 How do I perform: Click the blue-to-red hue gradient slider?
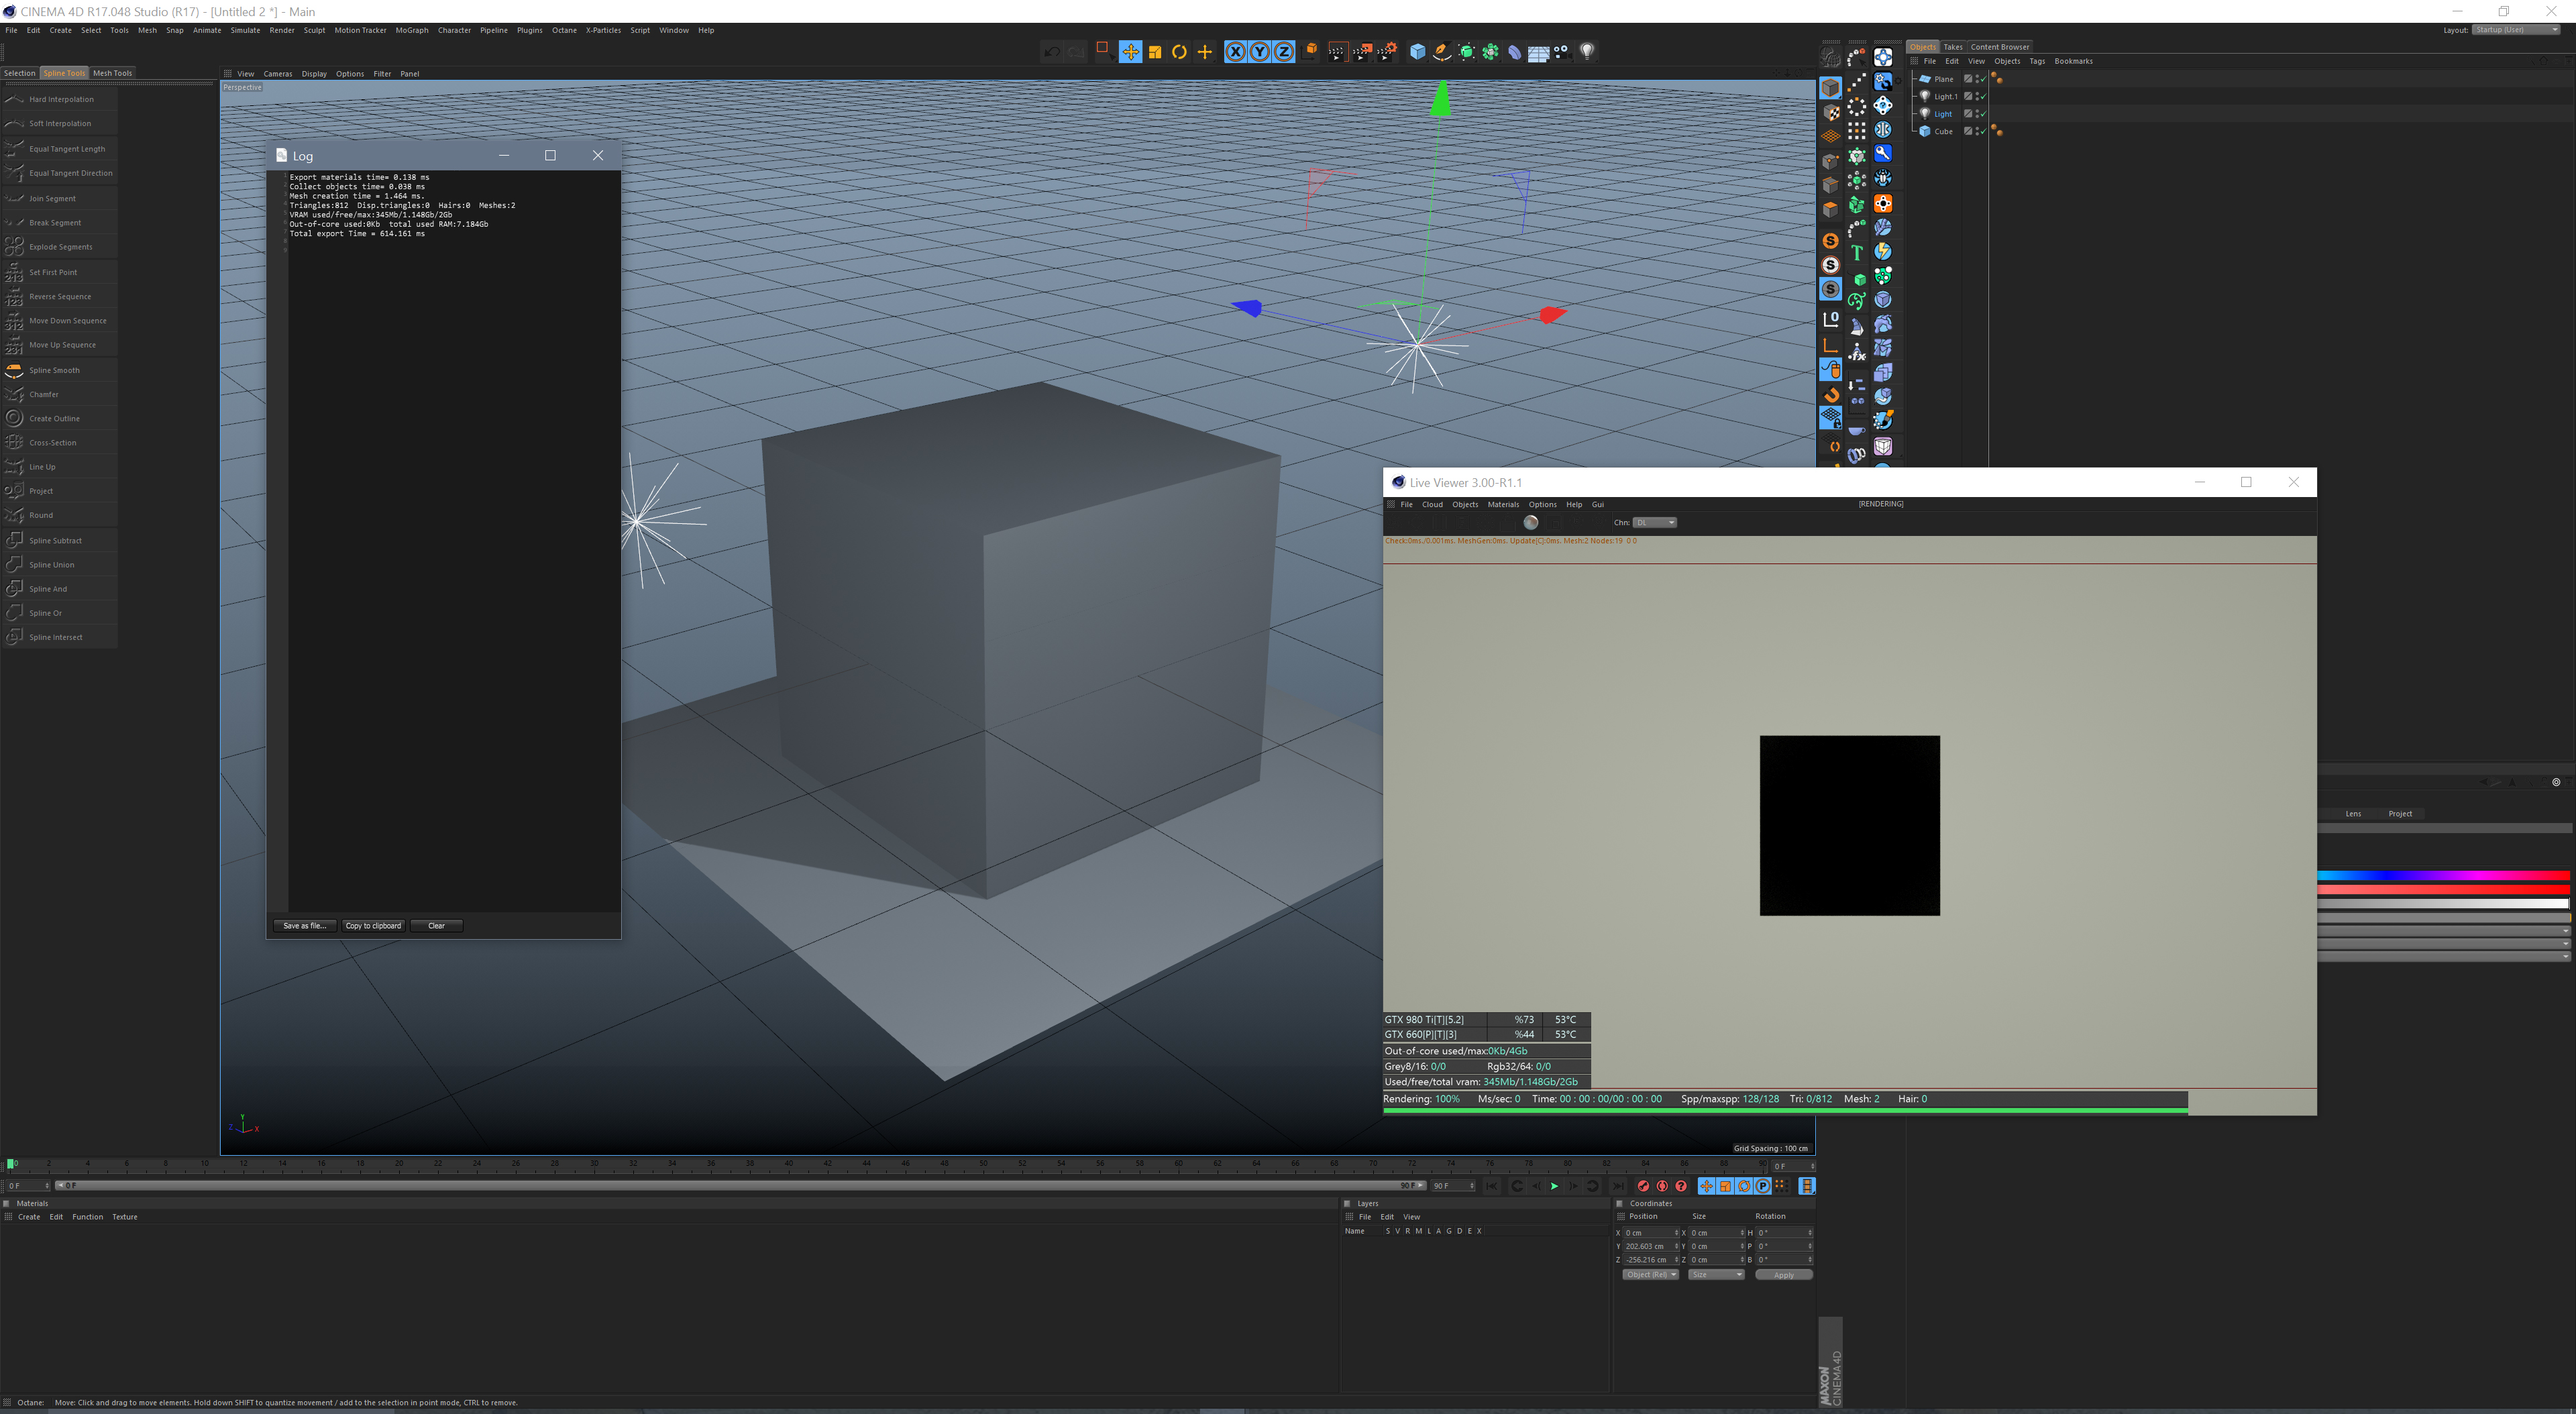click(x=2442, y=875)
